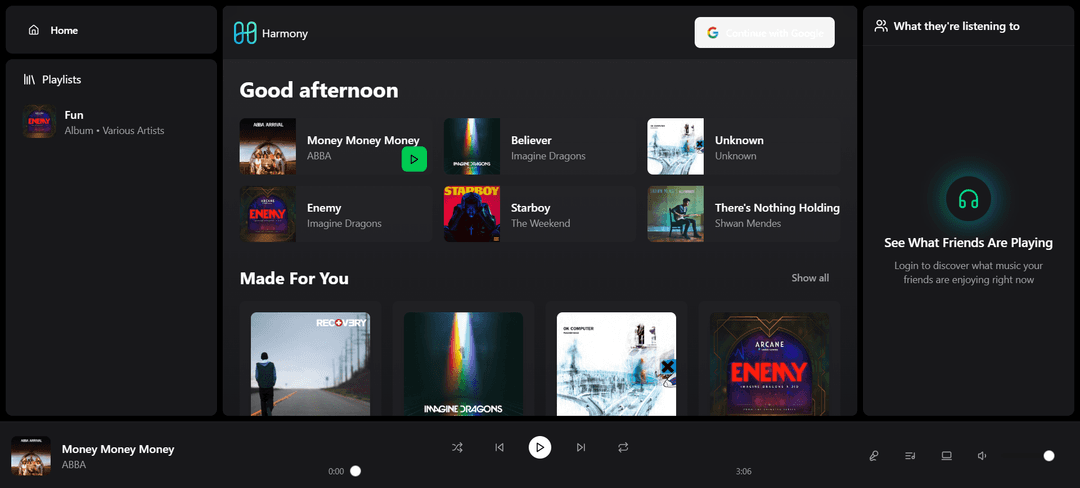The image size is (1080, 488).
Task: Toggle shuffle playback
Action: [x=457, y=447]
